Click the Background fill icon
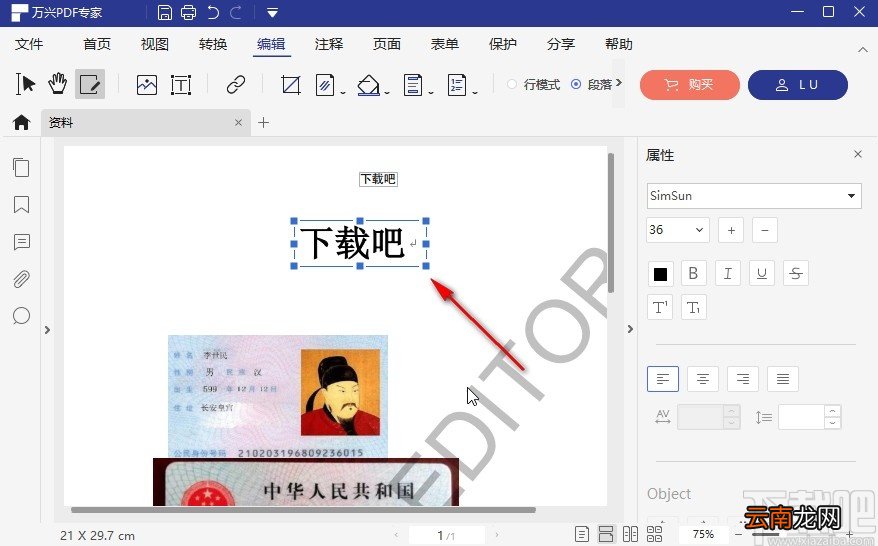The height and width of the screenshot is (546, 878). point(368,85)
